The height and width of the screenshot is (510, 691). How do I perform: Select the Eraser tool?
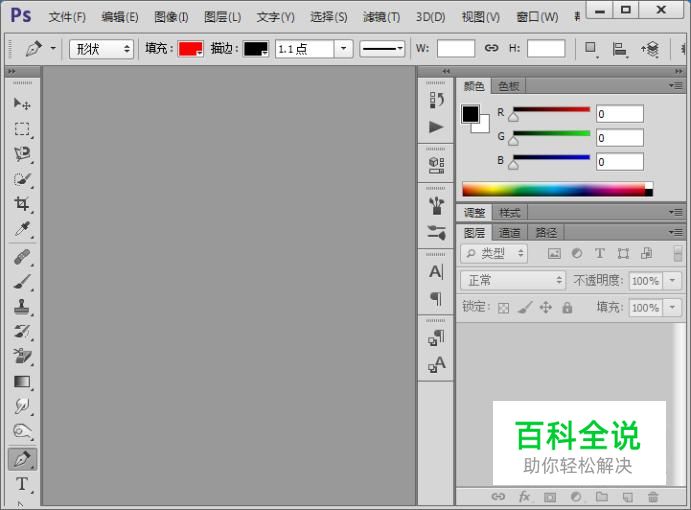pyautogui.click(x=22, y=356)
